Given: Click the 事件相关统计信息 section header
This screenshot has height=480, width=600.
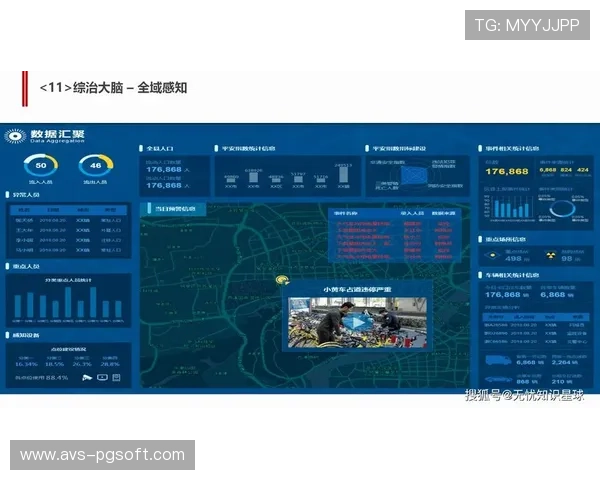Looking at the screenshot, I should point(512,149).
